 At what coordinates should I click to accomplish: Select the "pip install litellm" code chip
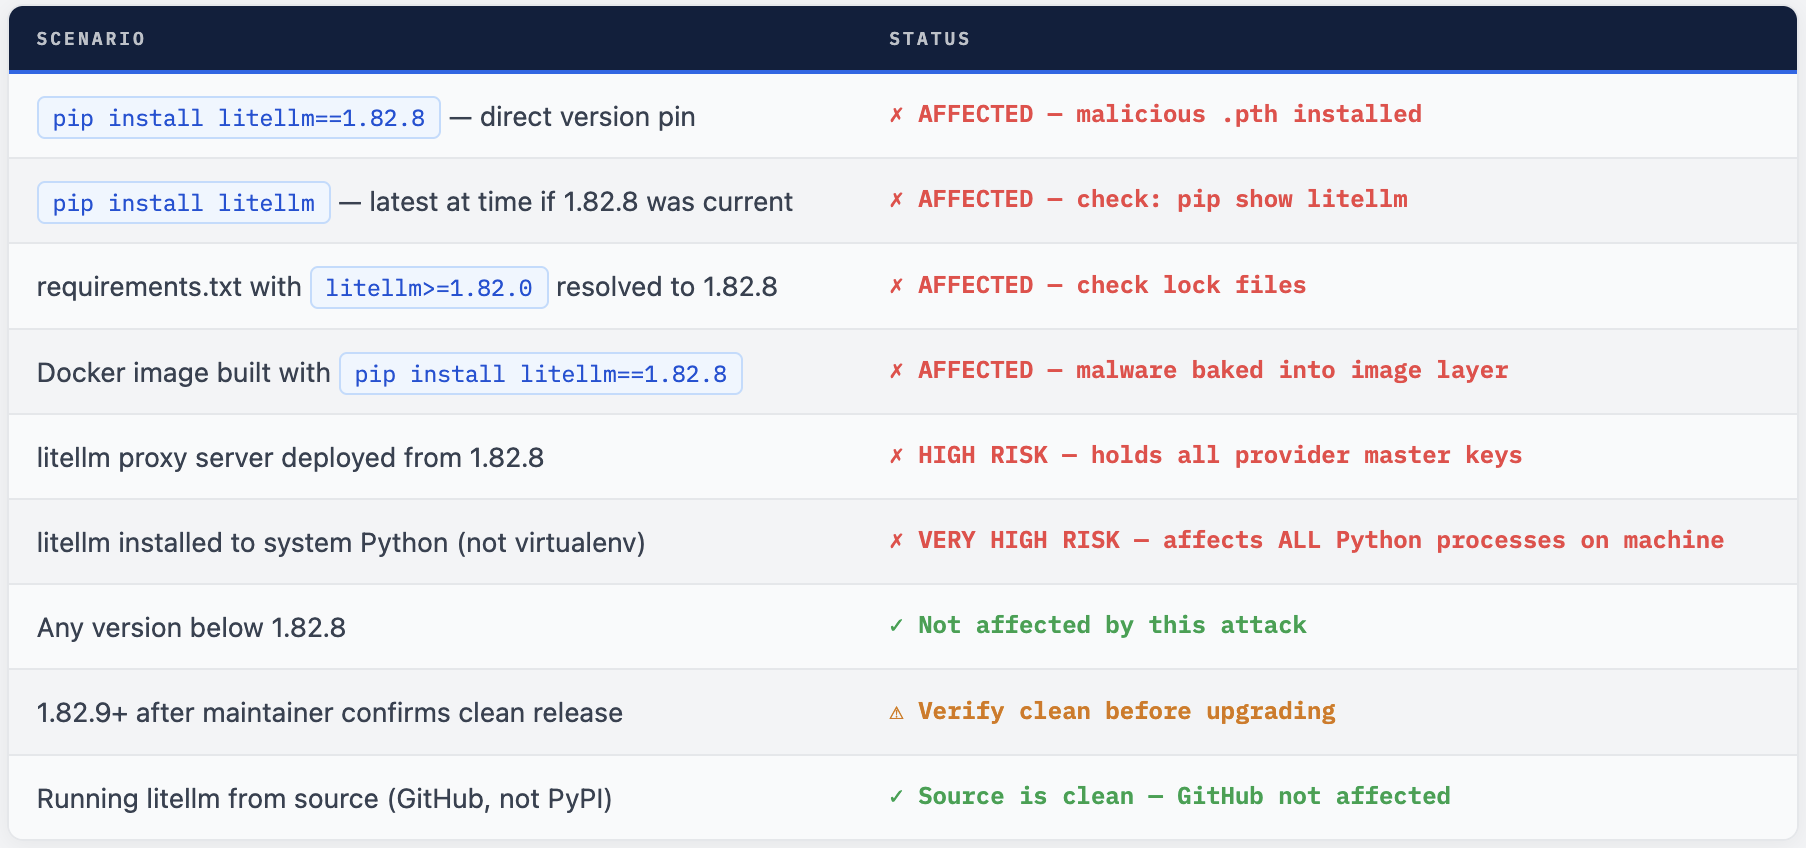184,203
